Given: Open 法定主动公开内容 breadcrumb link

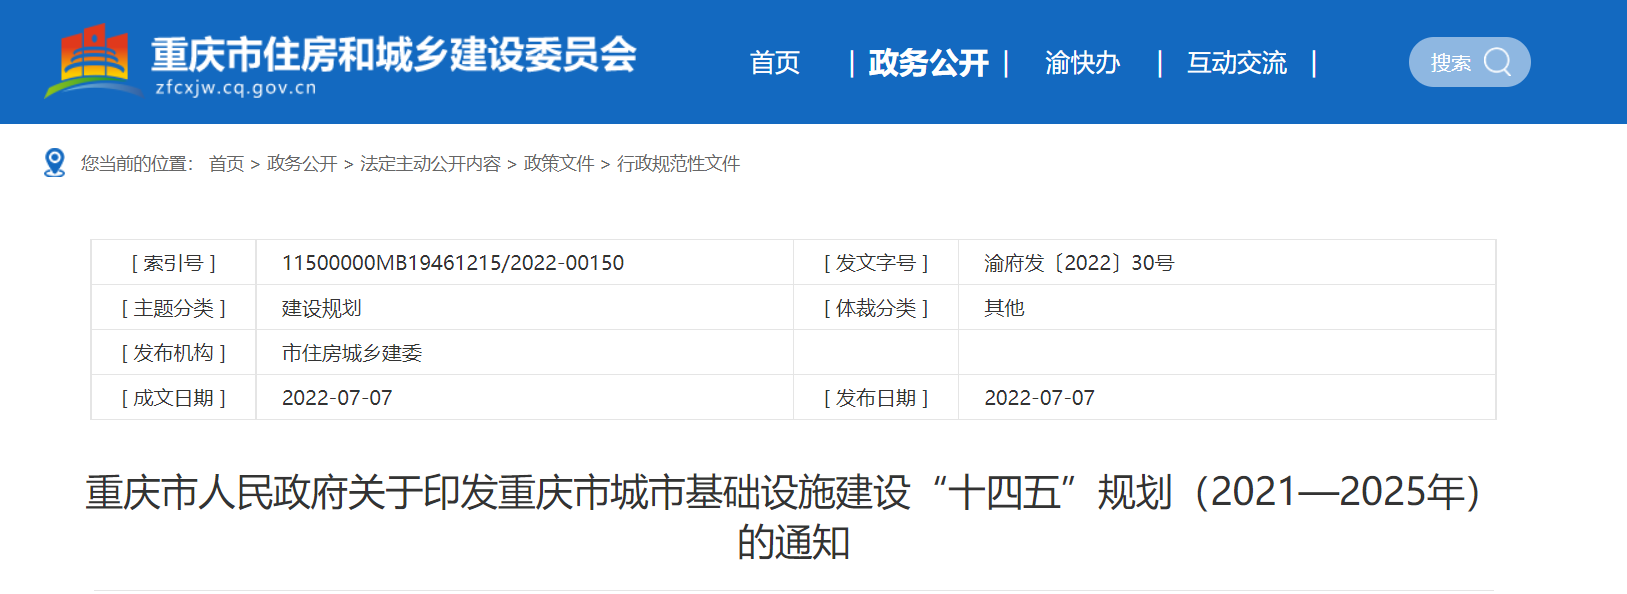Looking at the screenshot, I should pos(430,164).
